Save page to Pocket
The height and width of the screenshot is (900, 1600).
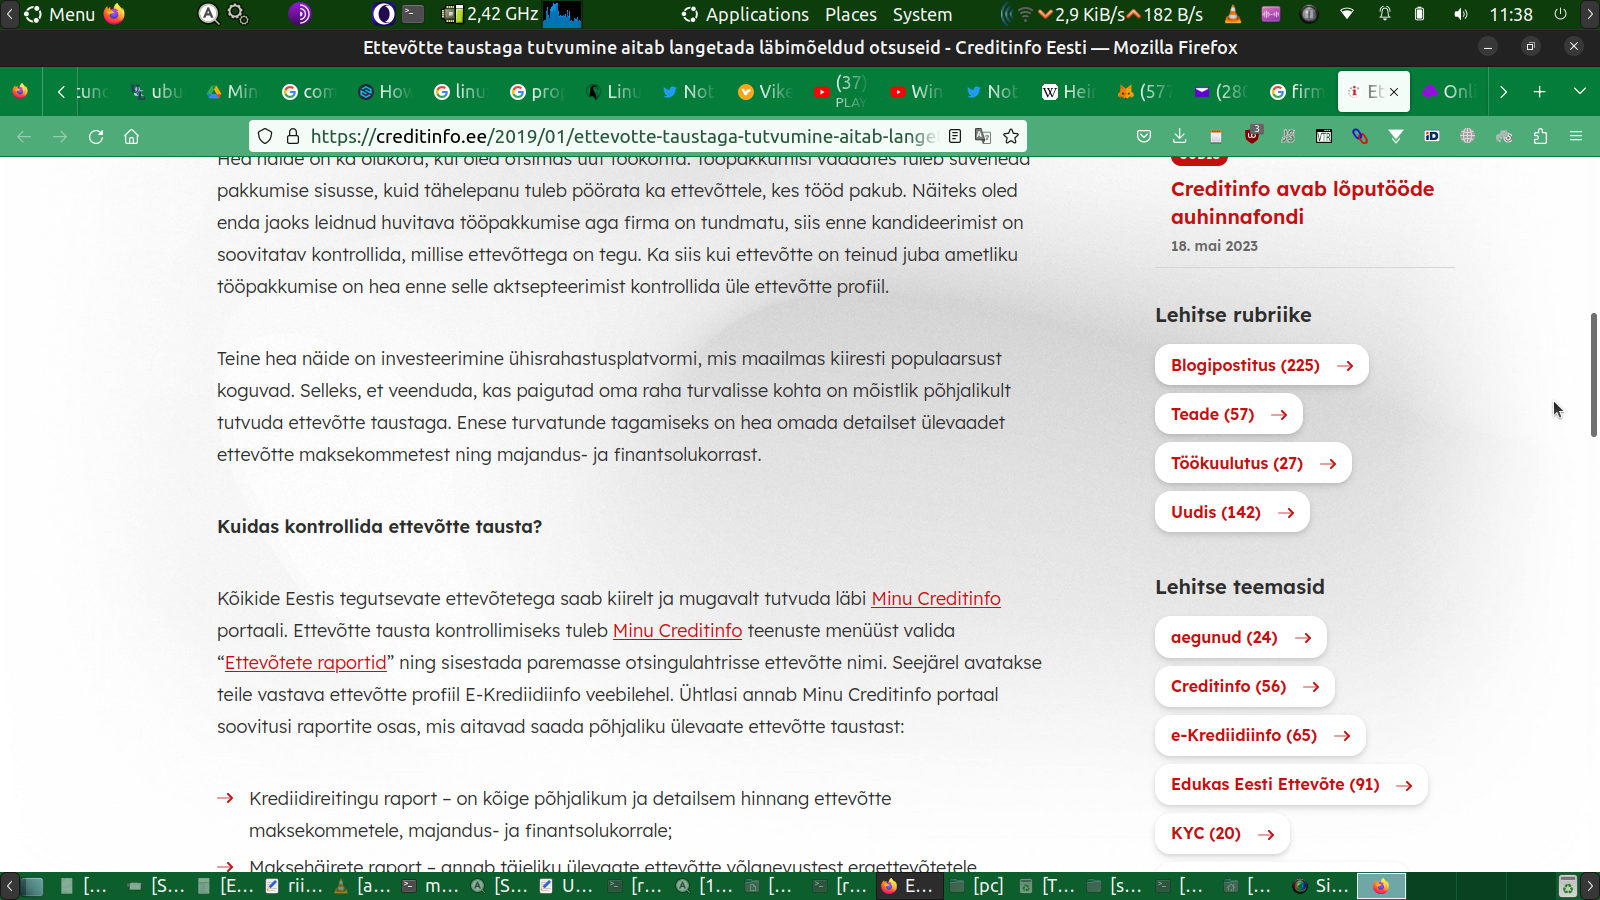pos(1144,136)
